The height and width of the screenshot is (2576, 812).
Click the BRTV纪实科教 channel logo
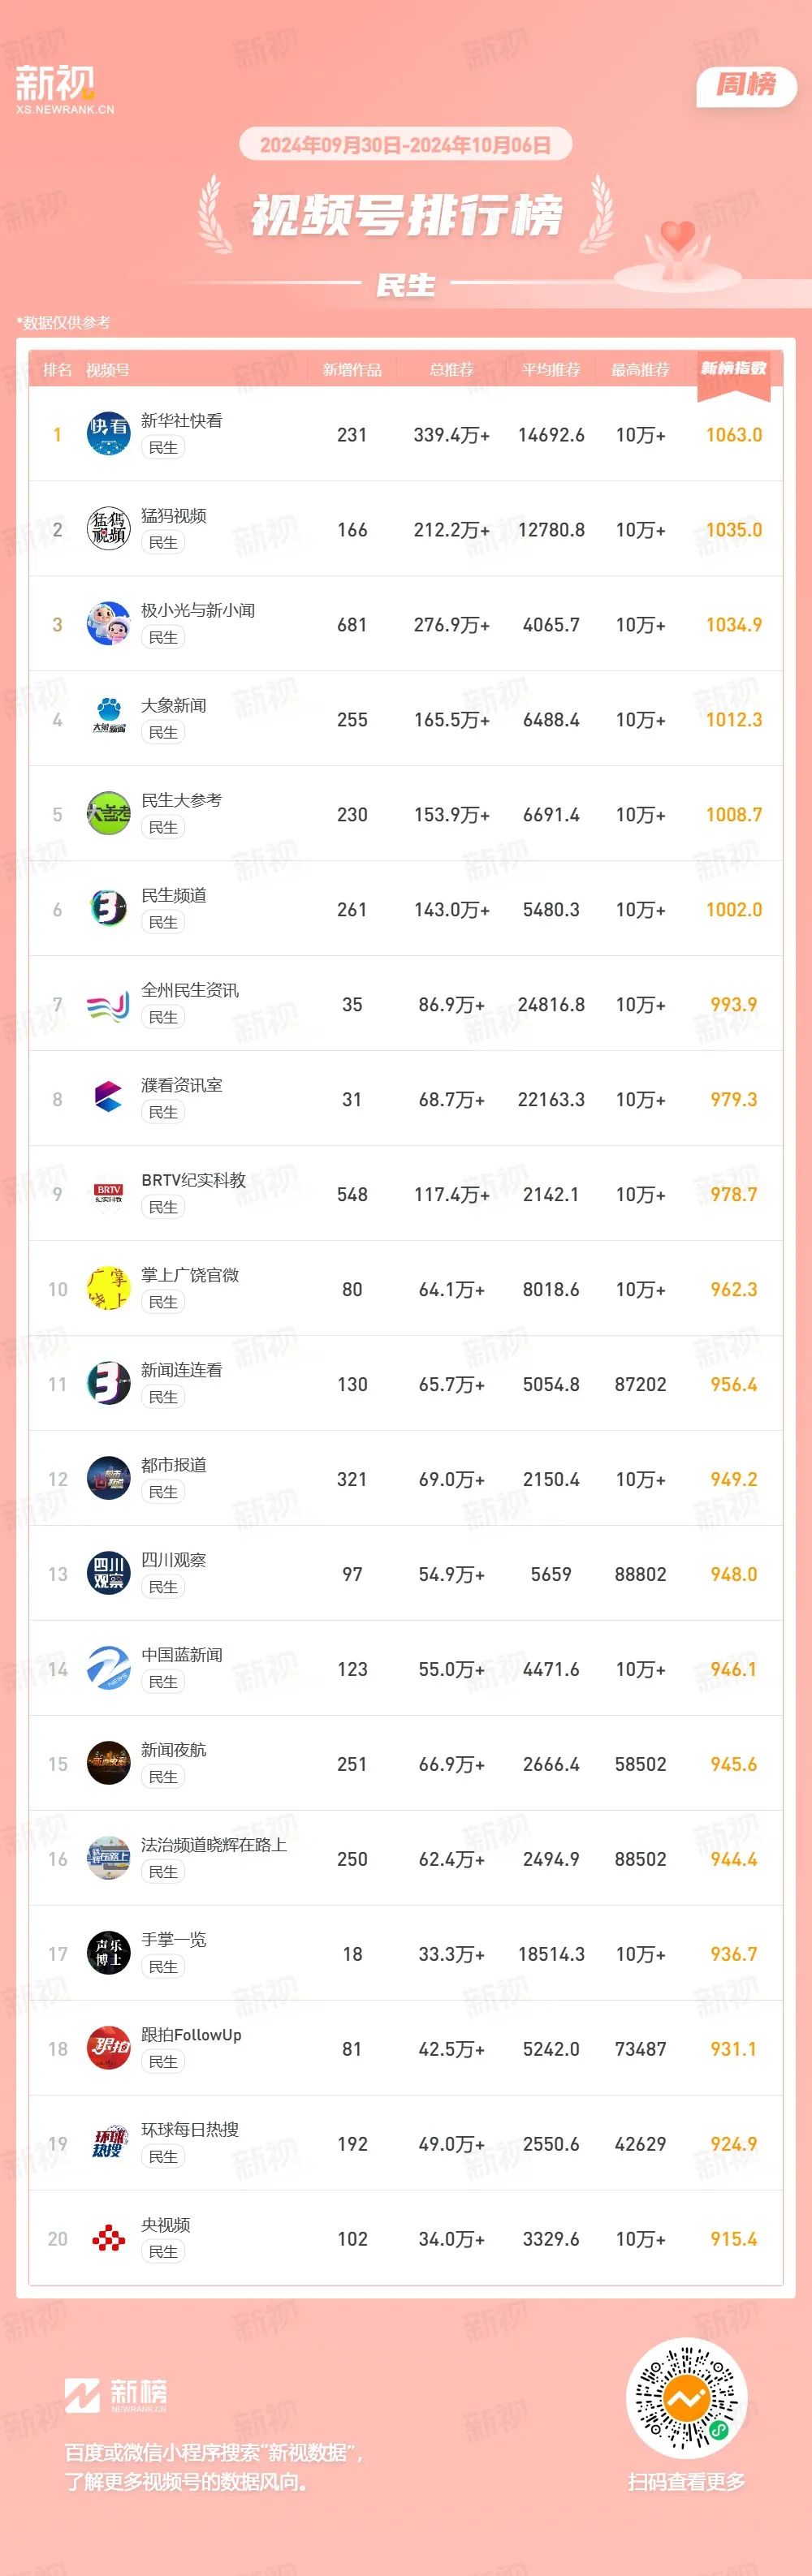click(108, 1194)
